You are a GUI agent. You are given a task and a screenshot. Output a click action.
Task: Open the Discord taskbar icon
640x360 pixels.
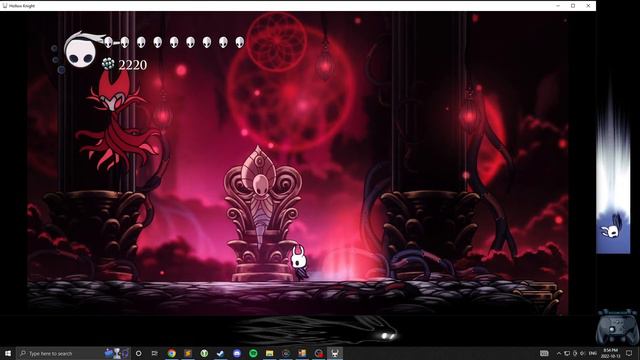237,353
